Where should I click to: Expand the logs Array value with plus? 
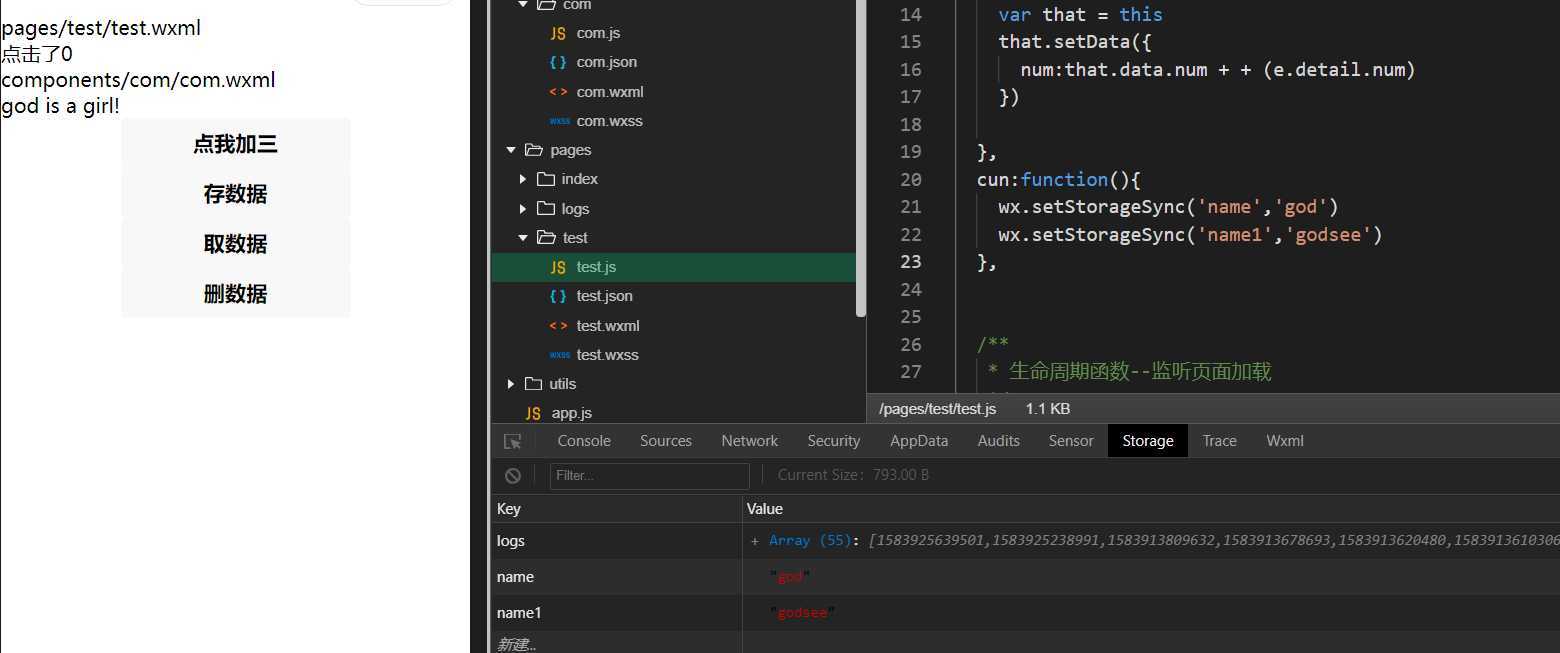(x=754, y=541)
